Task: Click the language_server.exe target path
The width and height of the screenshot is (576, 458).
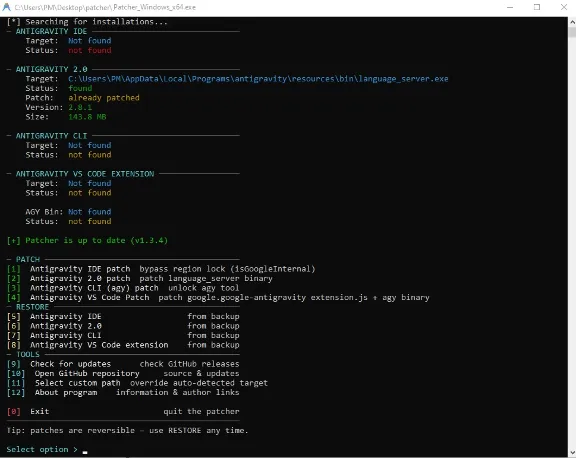Action: (258, 79)
